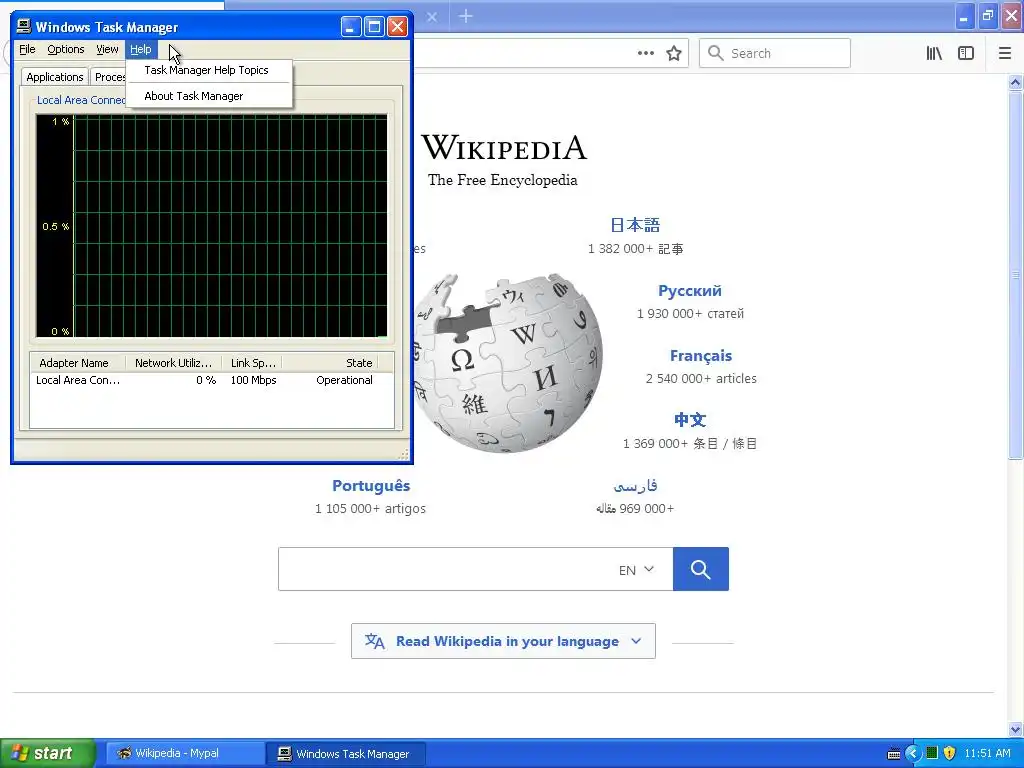Sort by Link Speed column header
This screenshot has height=768, width=1024.
tap(253, 362)
